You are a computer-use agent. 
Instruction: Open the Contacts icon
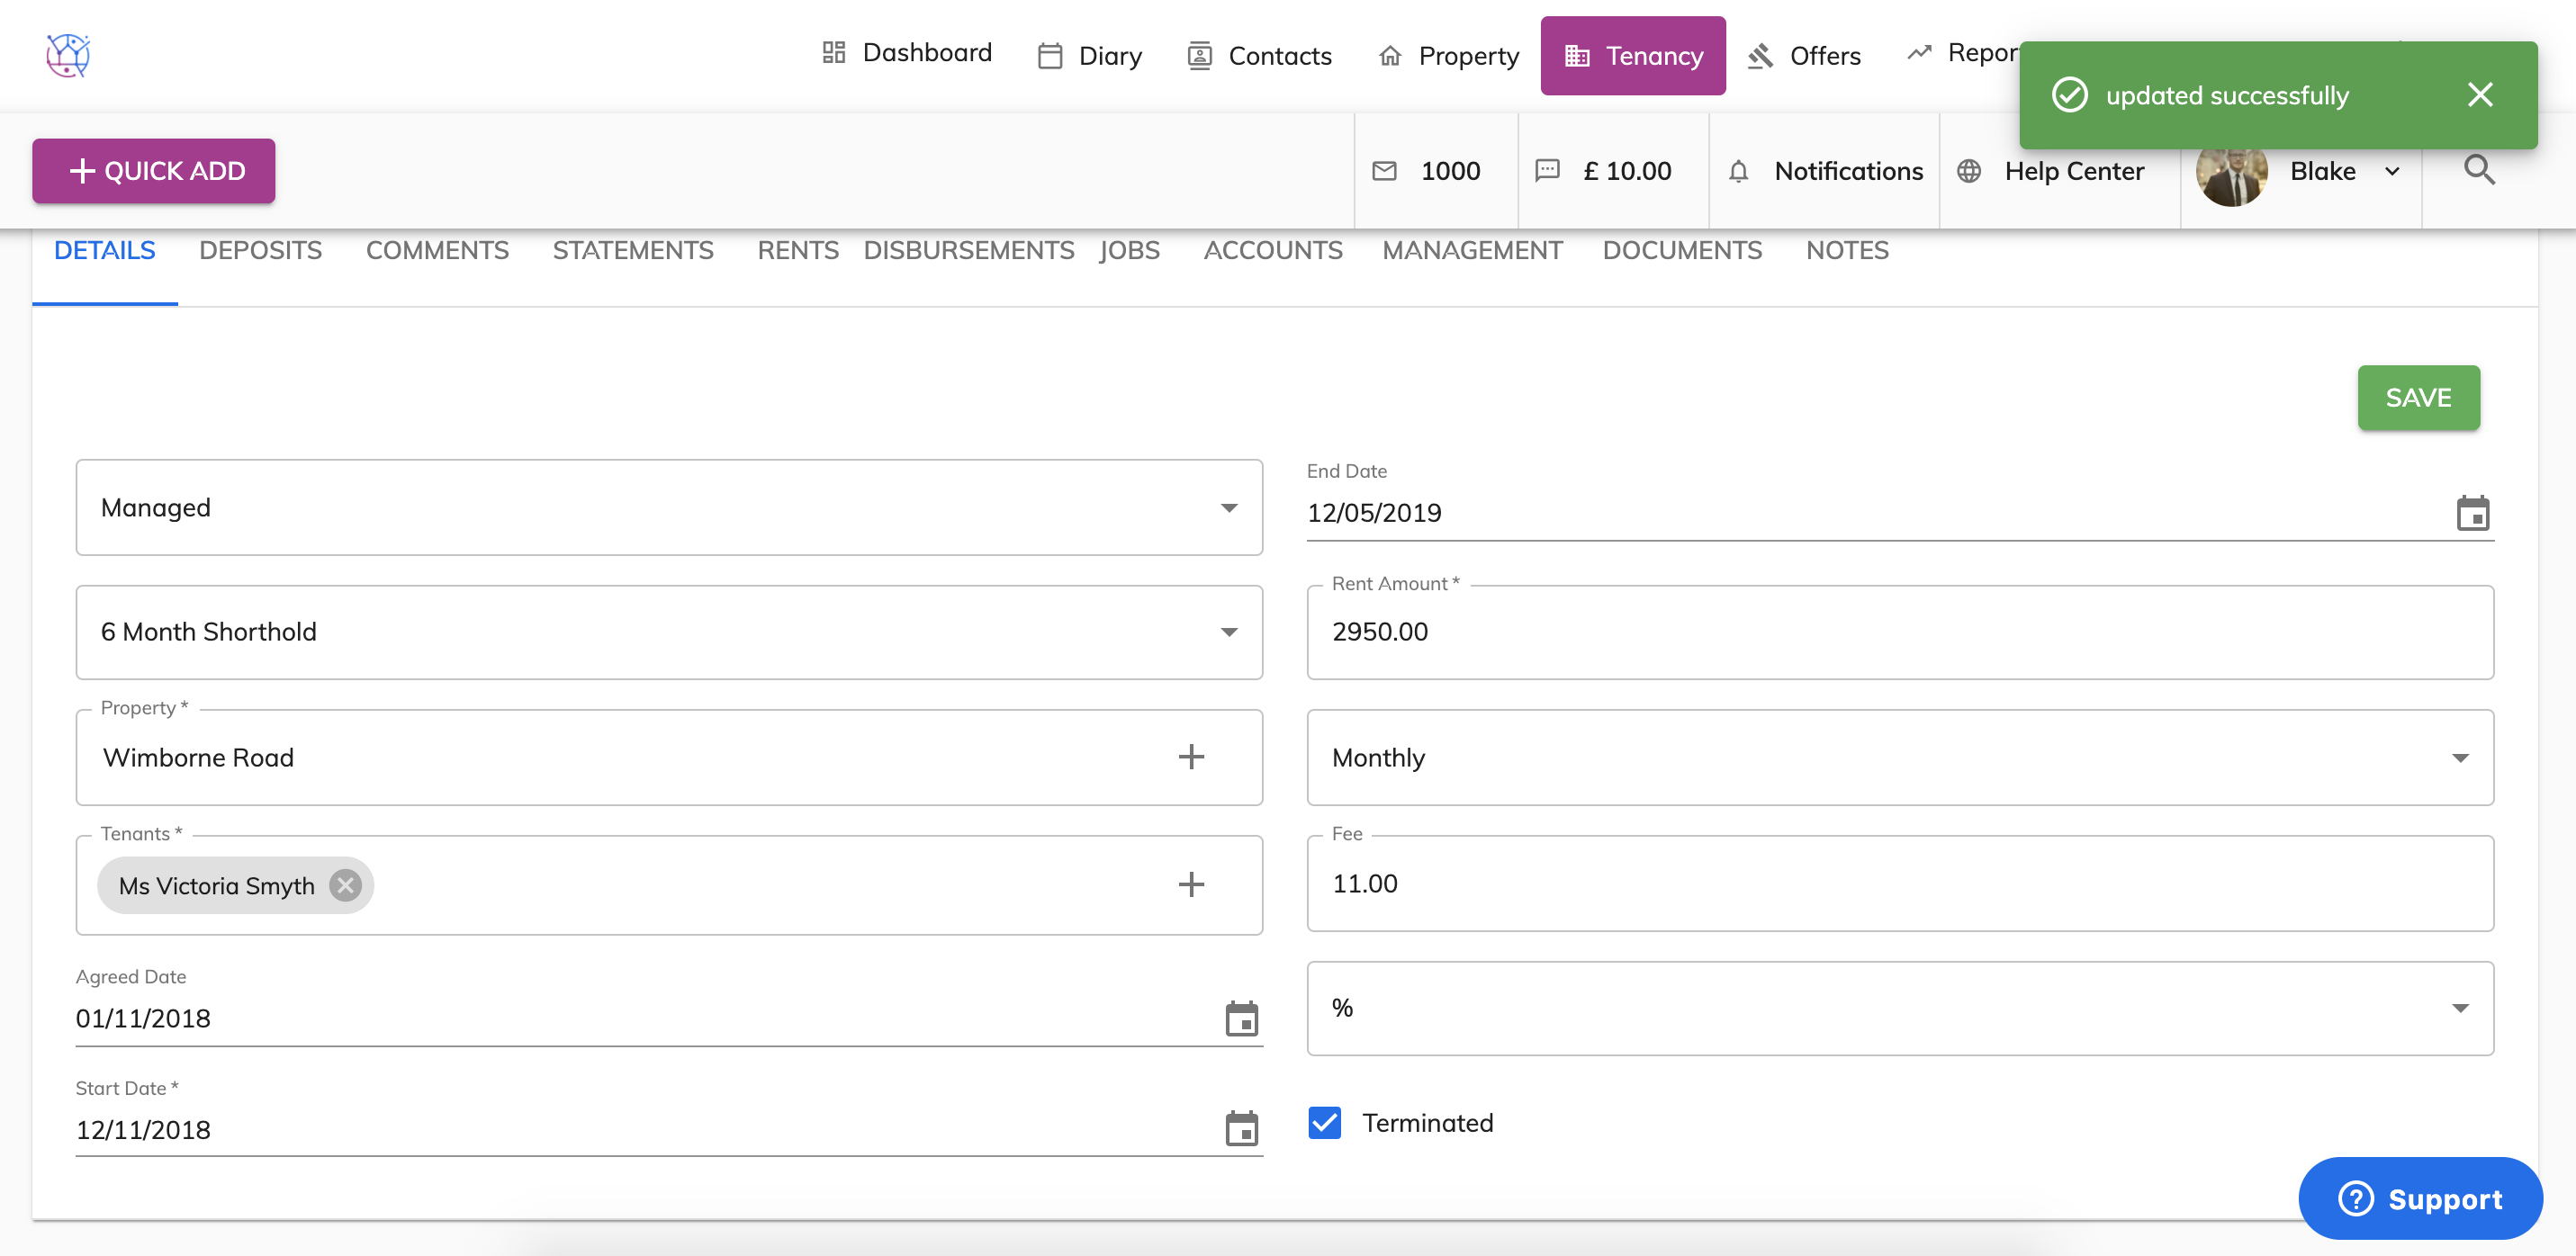click(x=1197, y=55)
